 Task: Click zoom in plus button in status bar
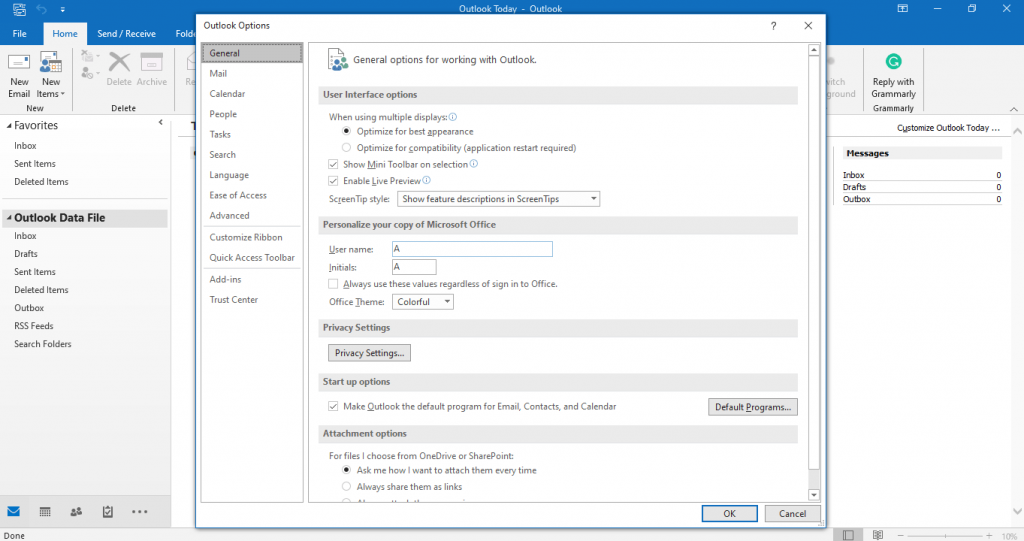pos(989,536)
